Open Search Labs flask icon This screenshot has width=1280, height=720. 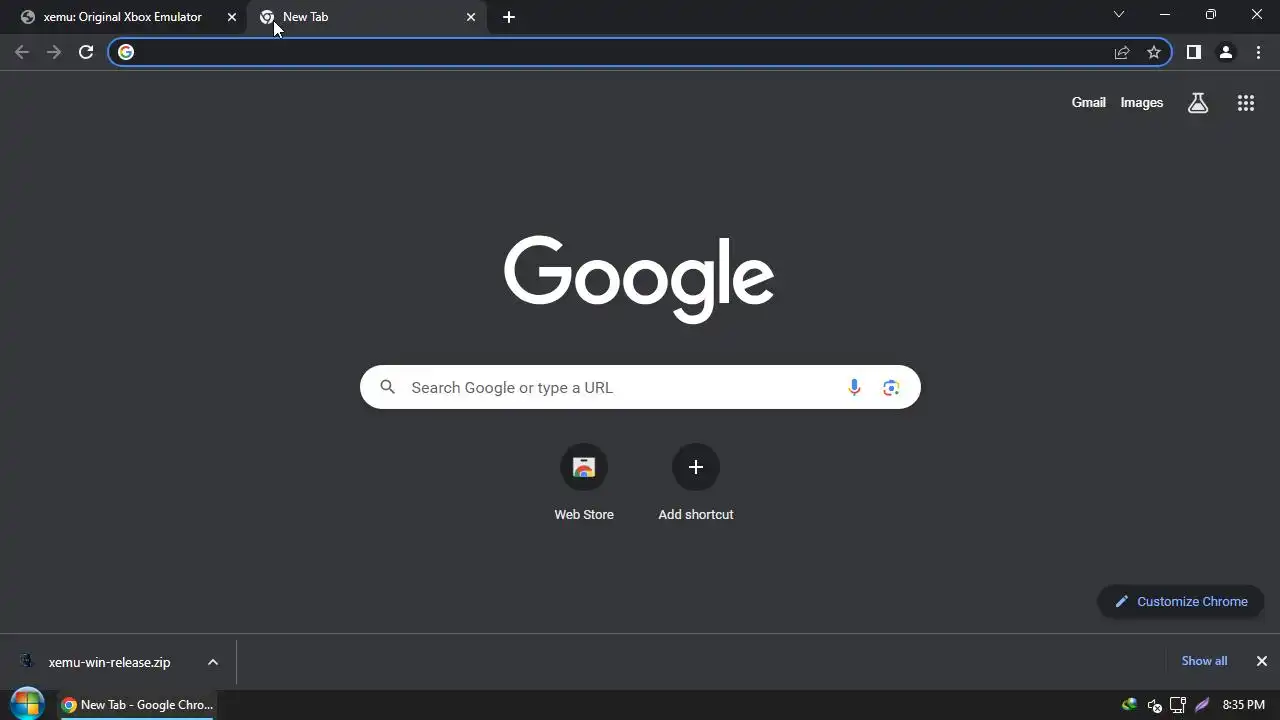click(1198, 102)
